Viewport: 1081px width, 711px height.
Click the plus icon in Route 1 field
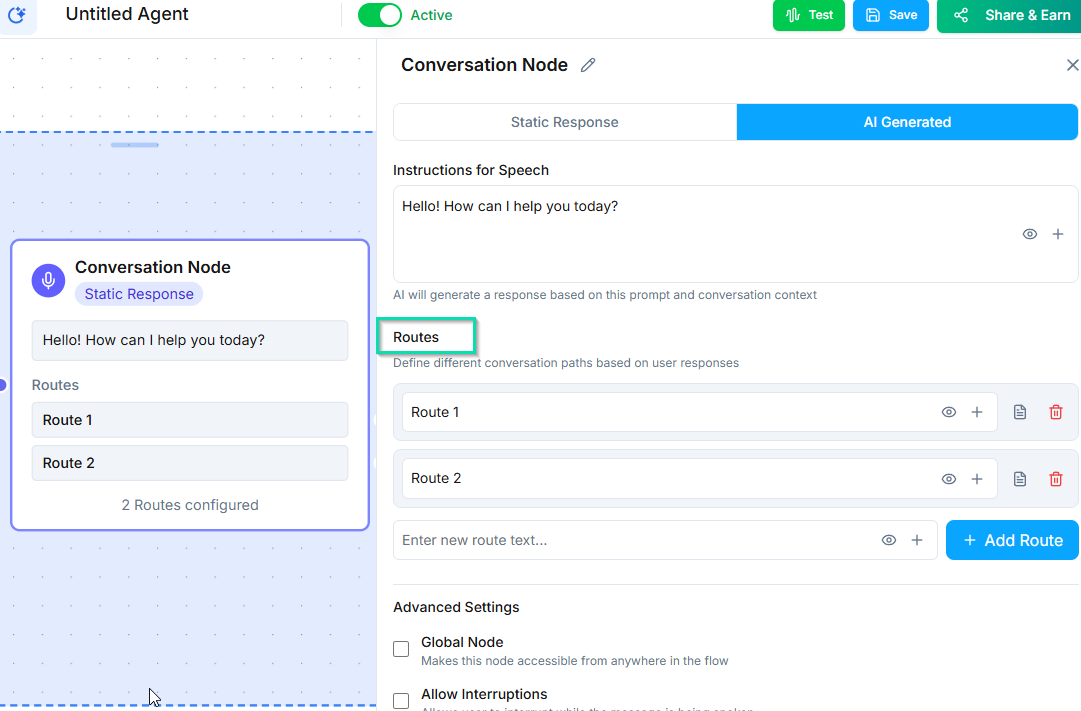pos(977,412)
